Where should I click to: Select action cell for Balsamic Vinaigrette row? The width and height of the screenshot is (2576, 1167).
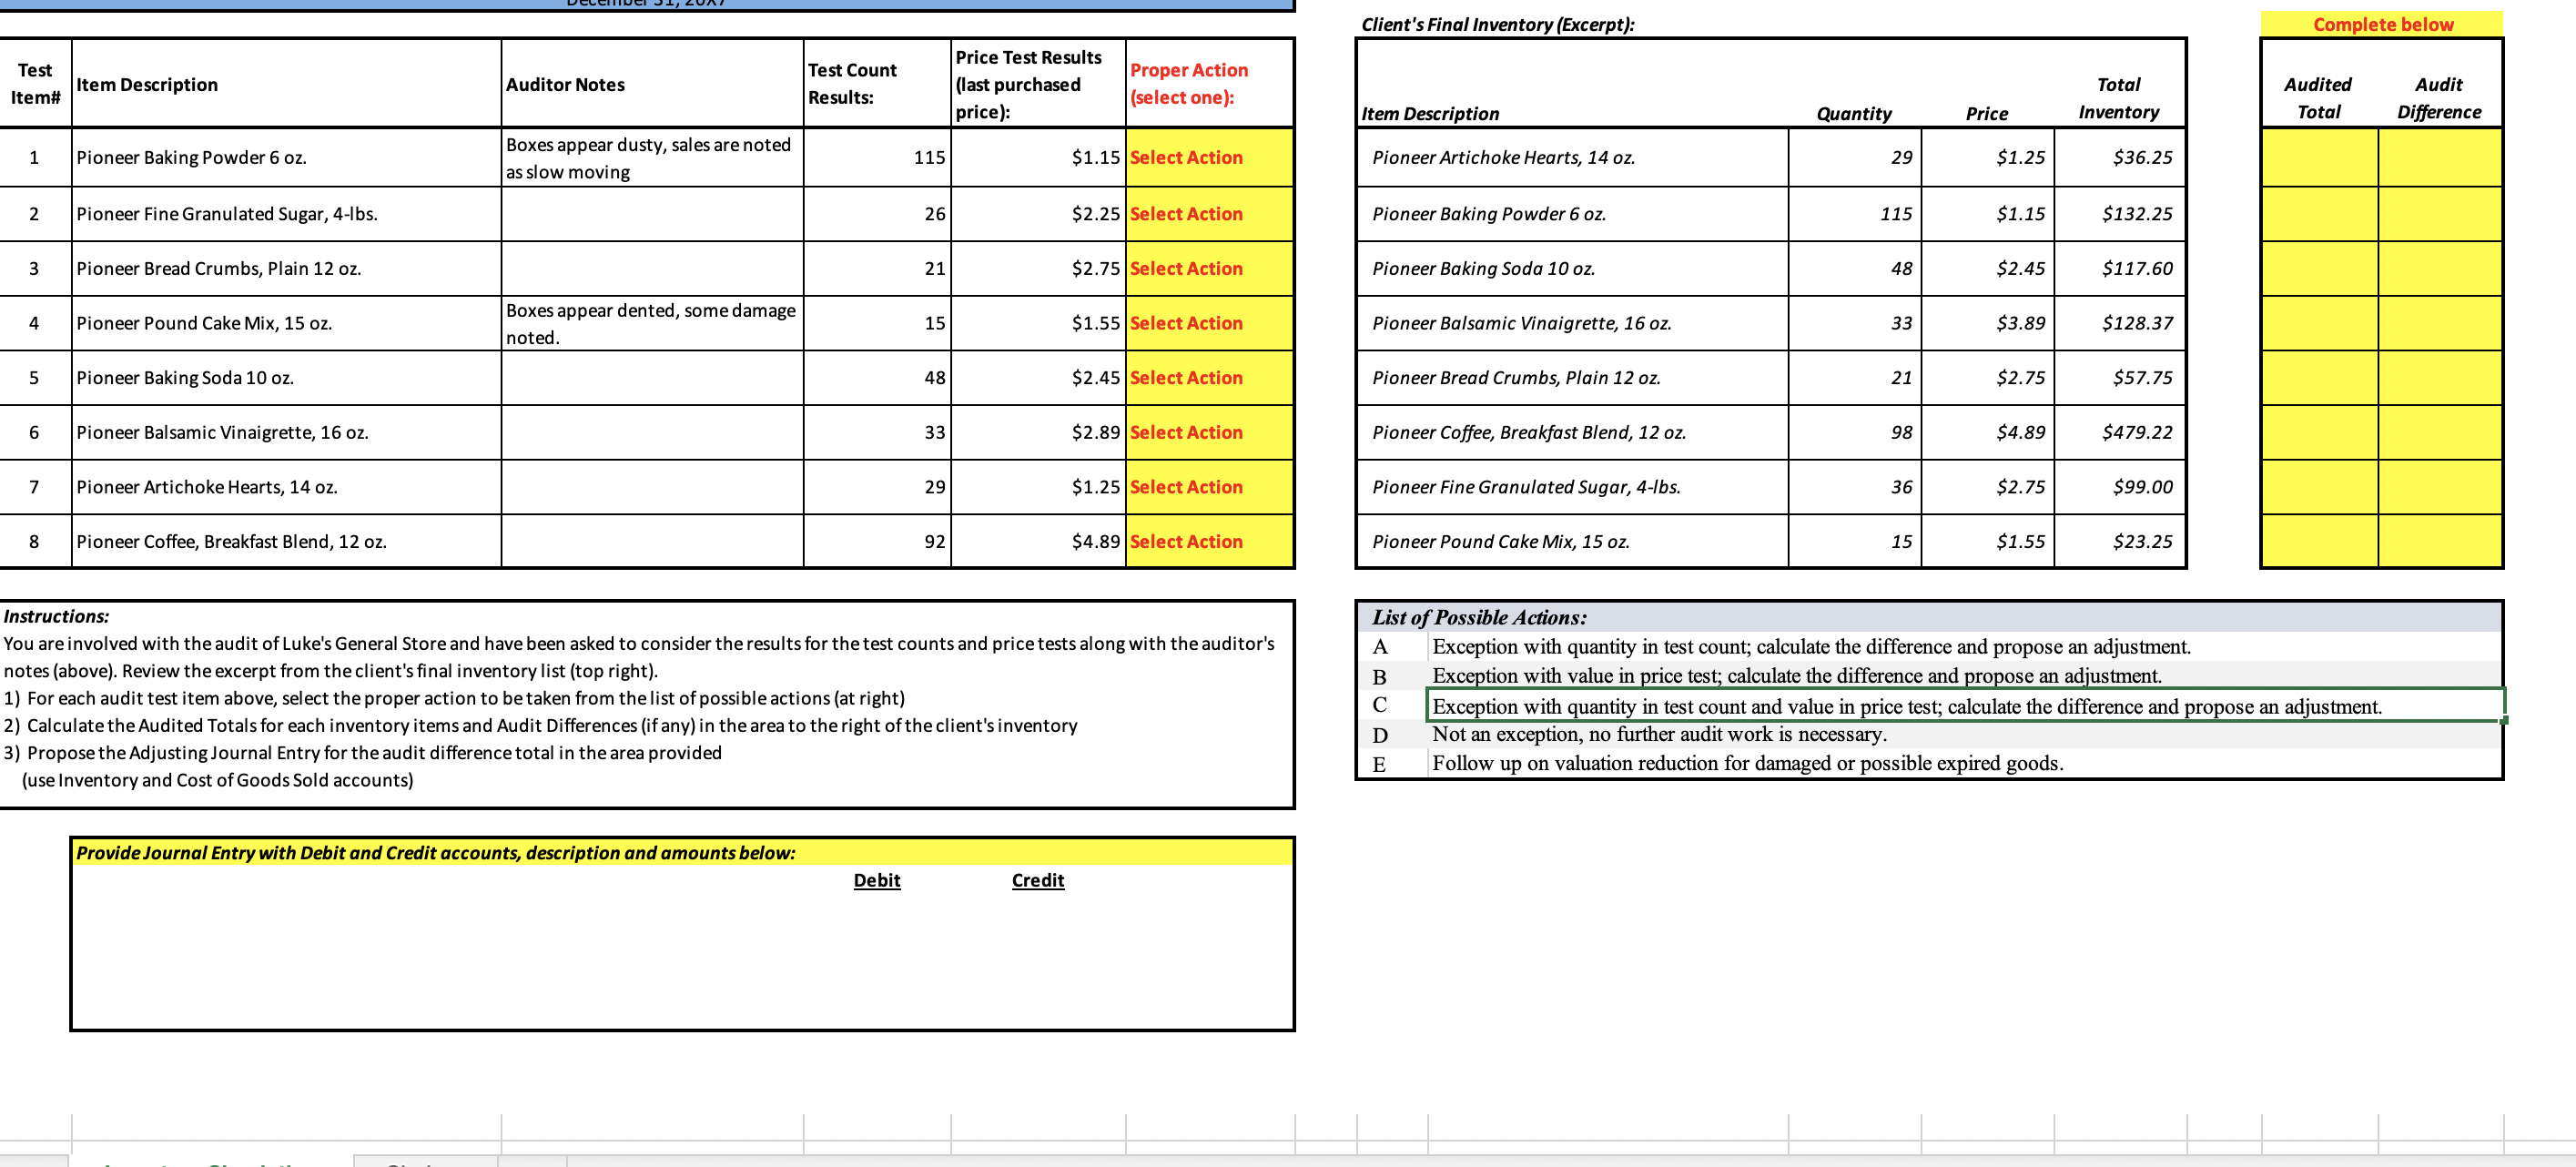[x=1208, y=433]
